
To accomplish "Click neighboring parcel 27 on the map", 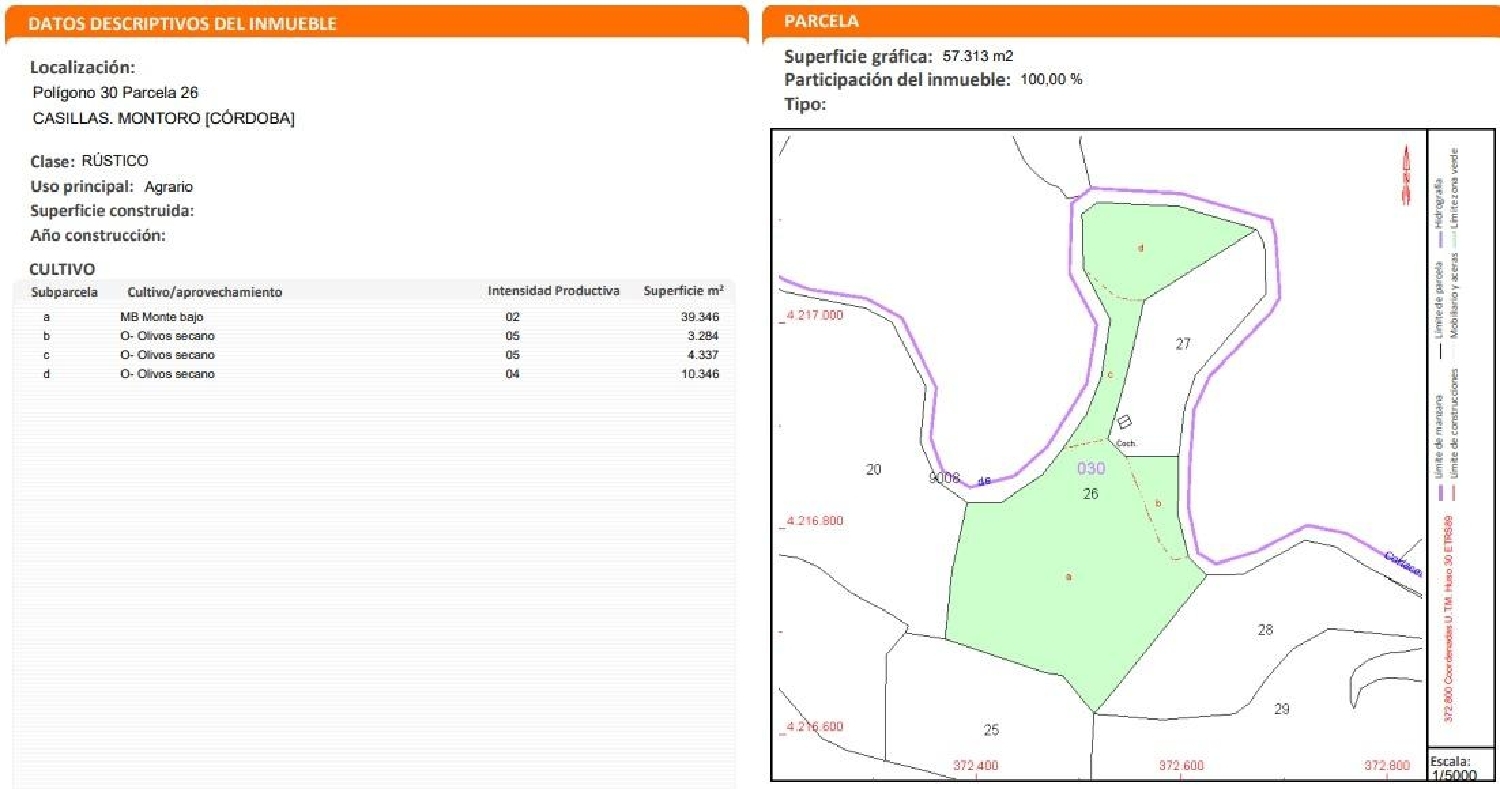I will point(1183,344).
